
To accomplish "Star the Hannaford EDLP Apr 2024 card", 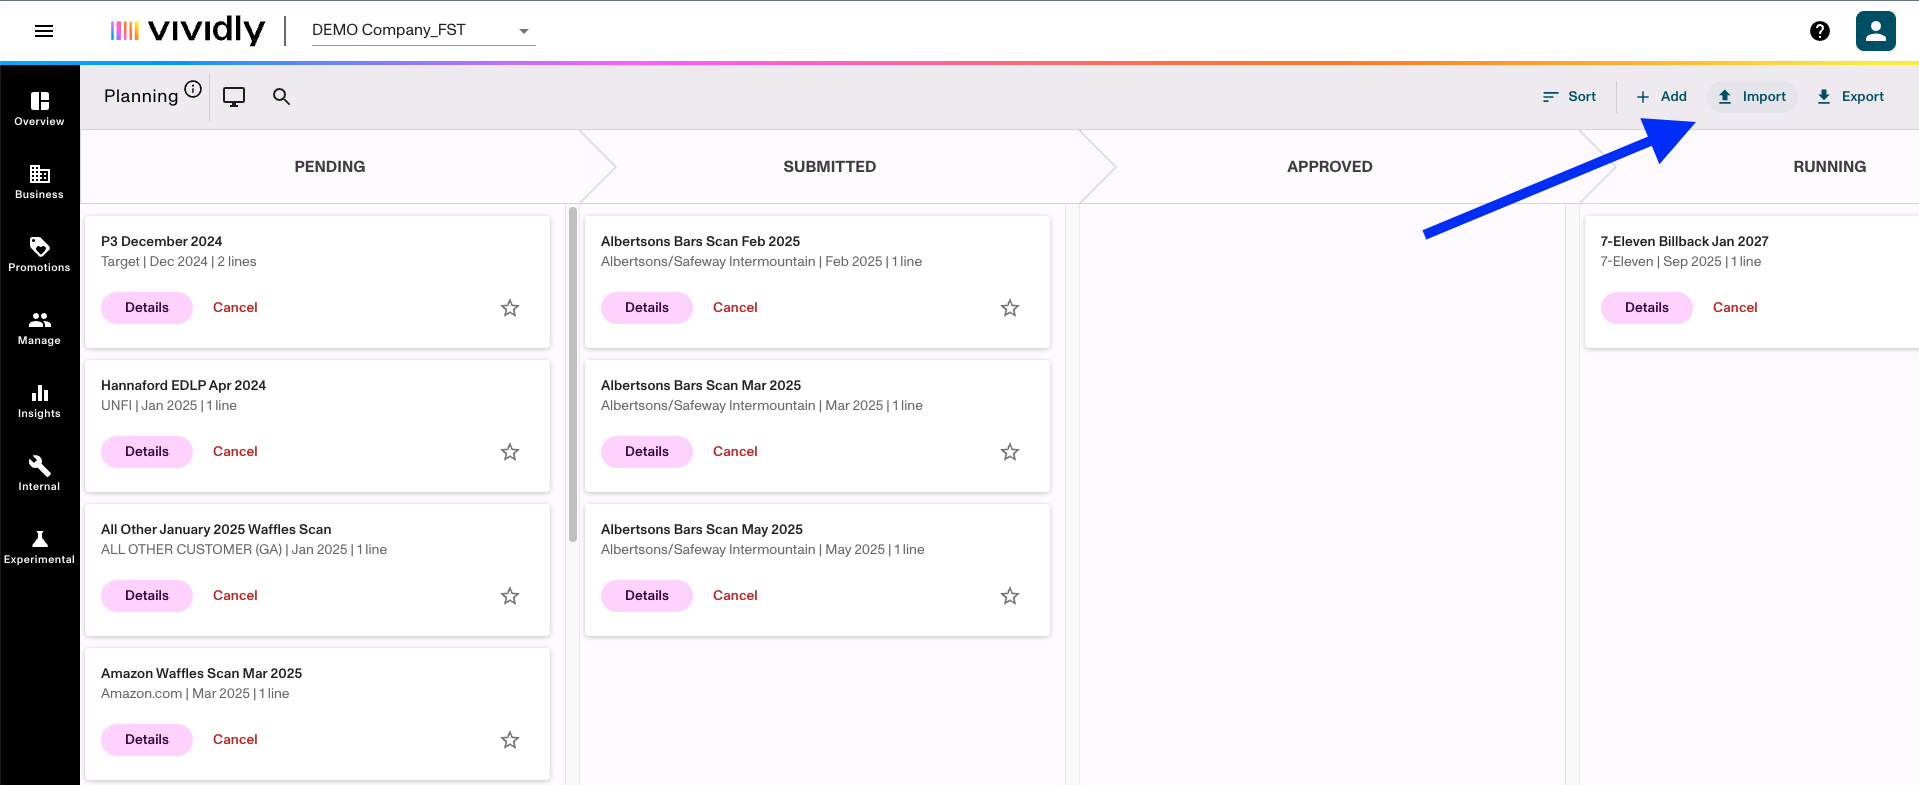I will [510, 452].
